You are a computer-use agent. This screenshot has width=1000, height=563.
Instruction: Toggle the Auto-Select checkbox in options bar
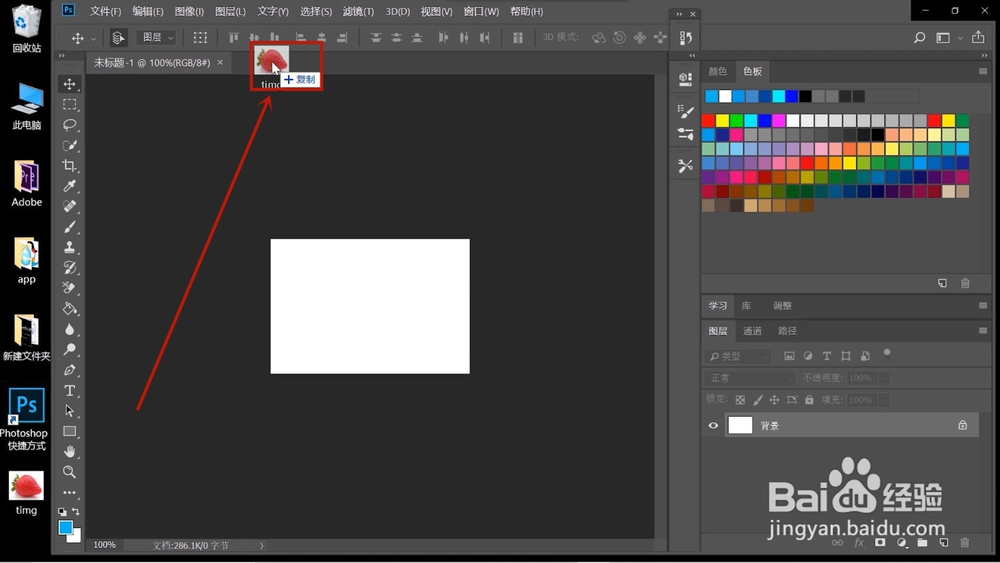pos(118,38)
